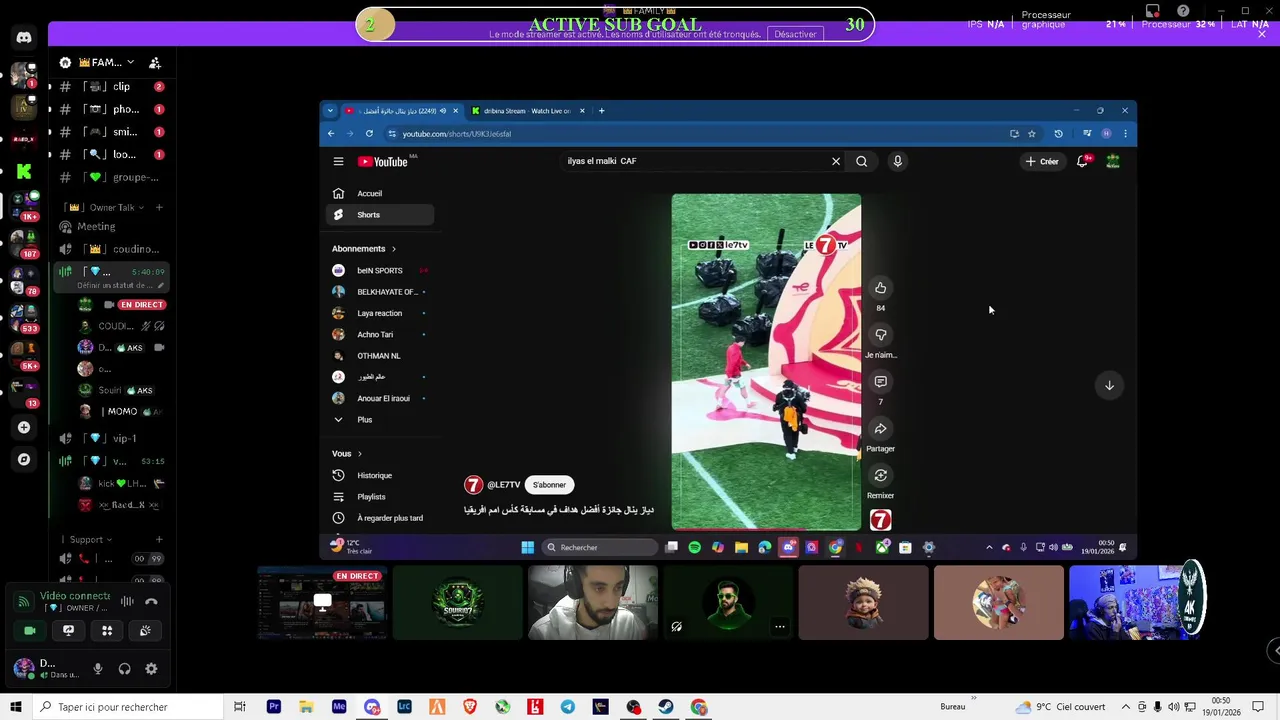The width and height of the screenshot is (1280, 720).
Task: Disconnect from voice call icon
Action: click(151, 601)
